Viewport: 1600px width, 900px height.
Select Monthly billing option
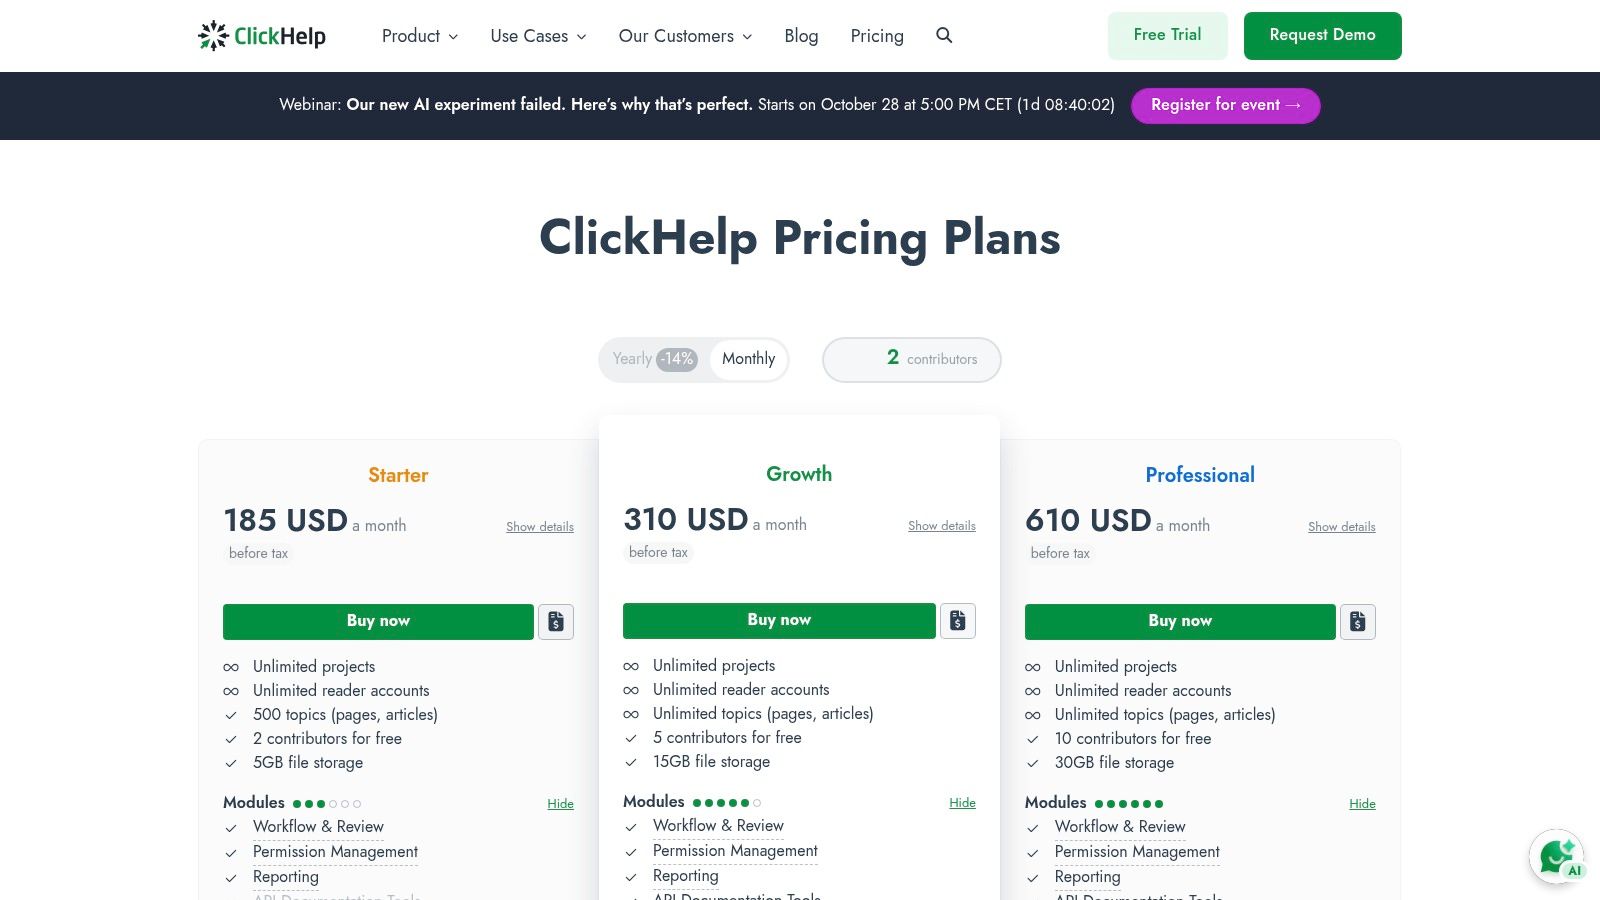[x=748, y=358]
